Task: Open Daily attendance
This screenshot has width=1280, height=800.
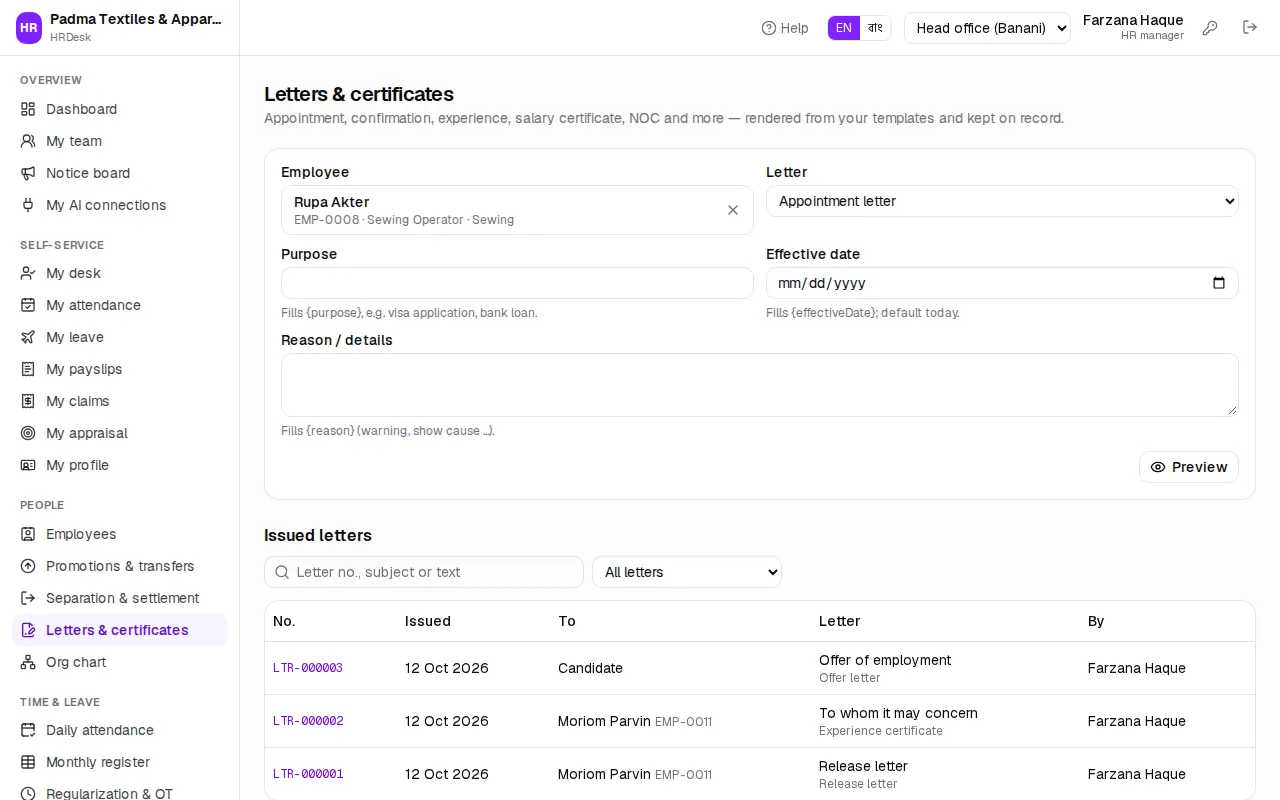Action: pyautogui.click(x=120, y=730)
